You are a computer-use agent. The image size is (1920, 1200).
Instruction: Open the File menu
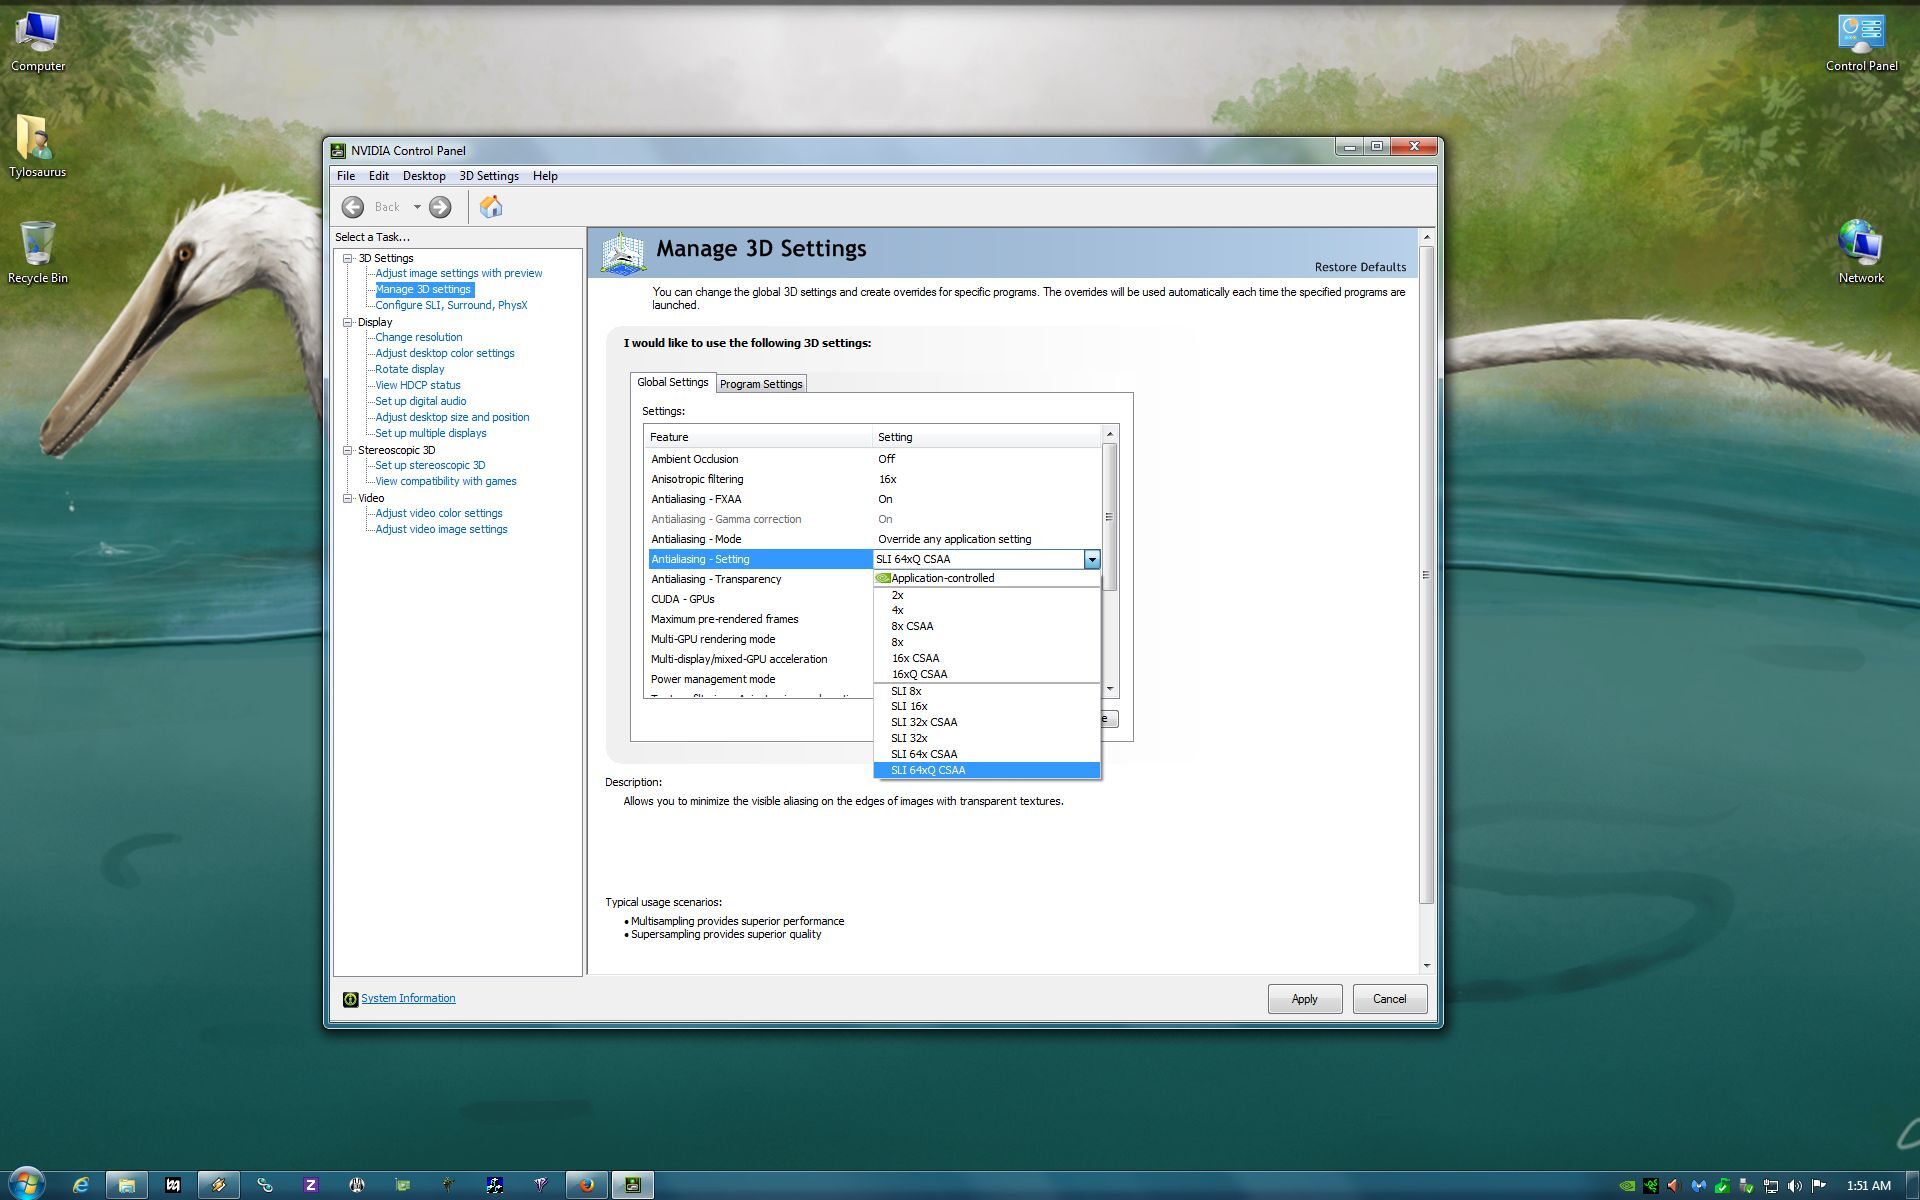tap(346, 176)
